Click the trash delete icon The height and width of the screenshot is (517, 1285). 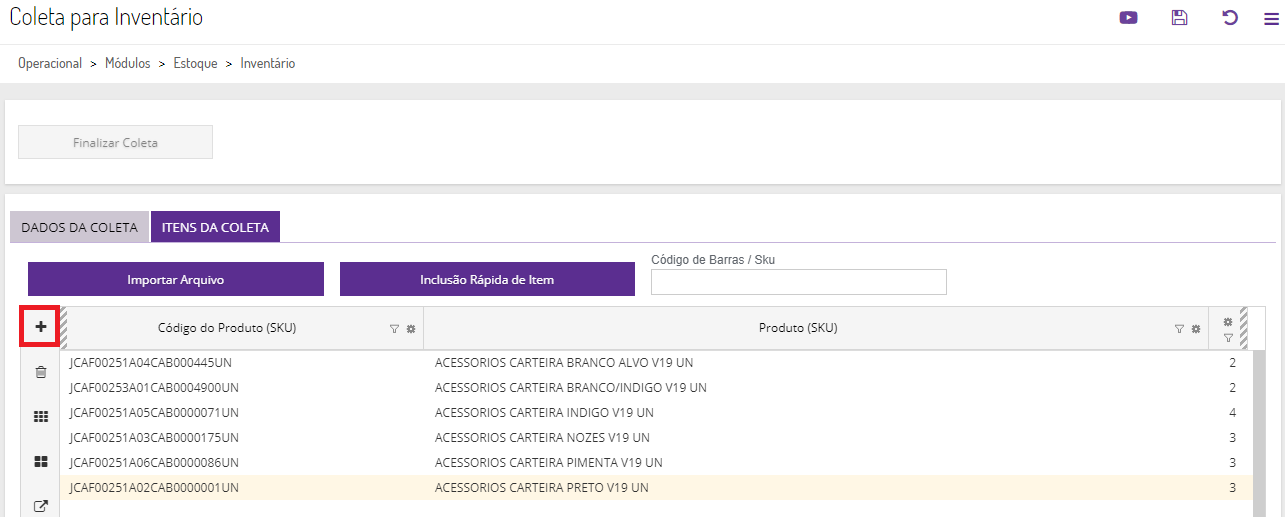pos(41,372)
